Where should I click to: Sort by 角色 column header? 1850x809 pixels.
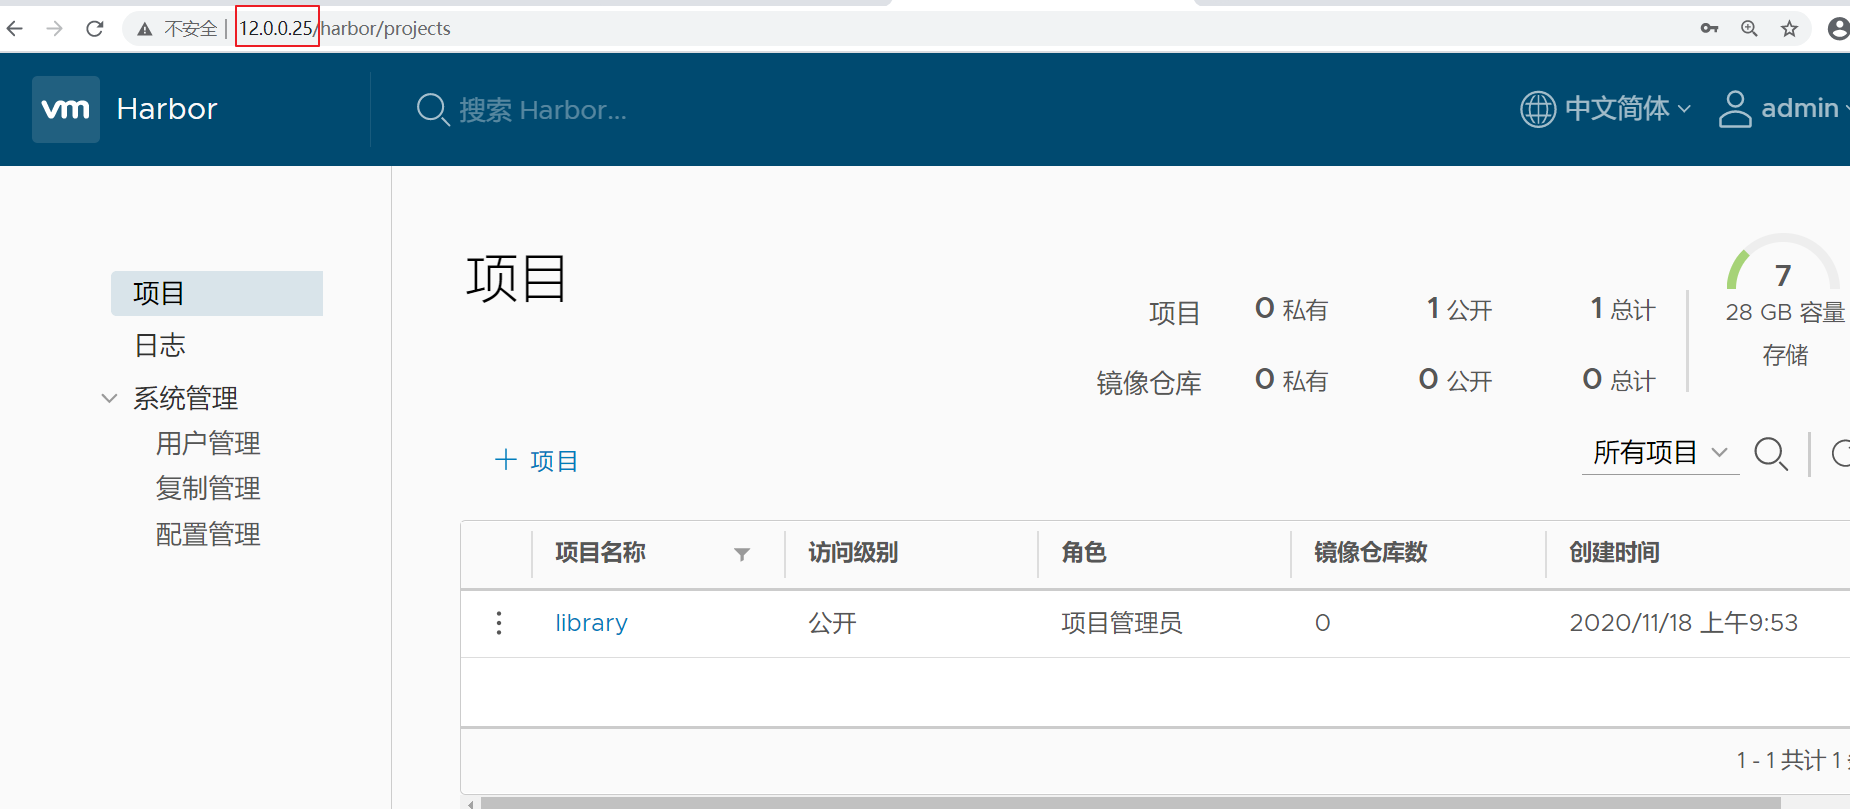tap(1084, 552)
